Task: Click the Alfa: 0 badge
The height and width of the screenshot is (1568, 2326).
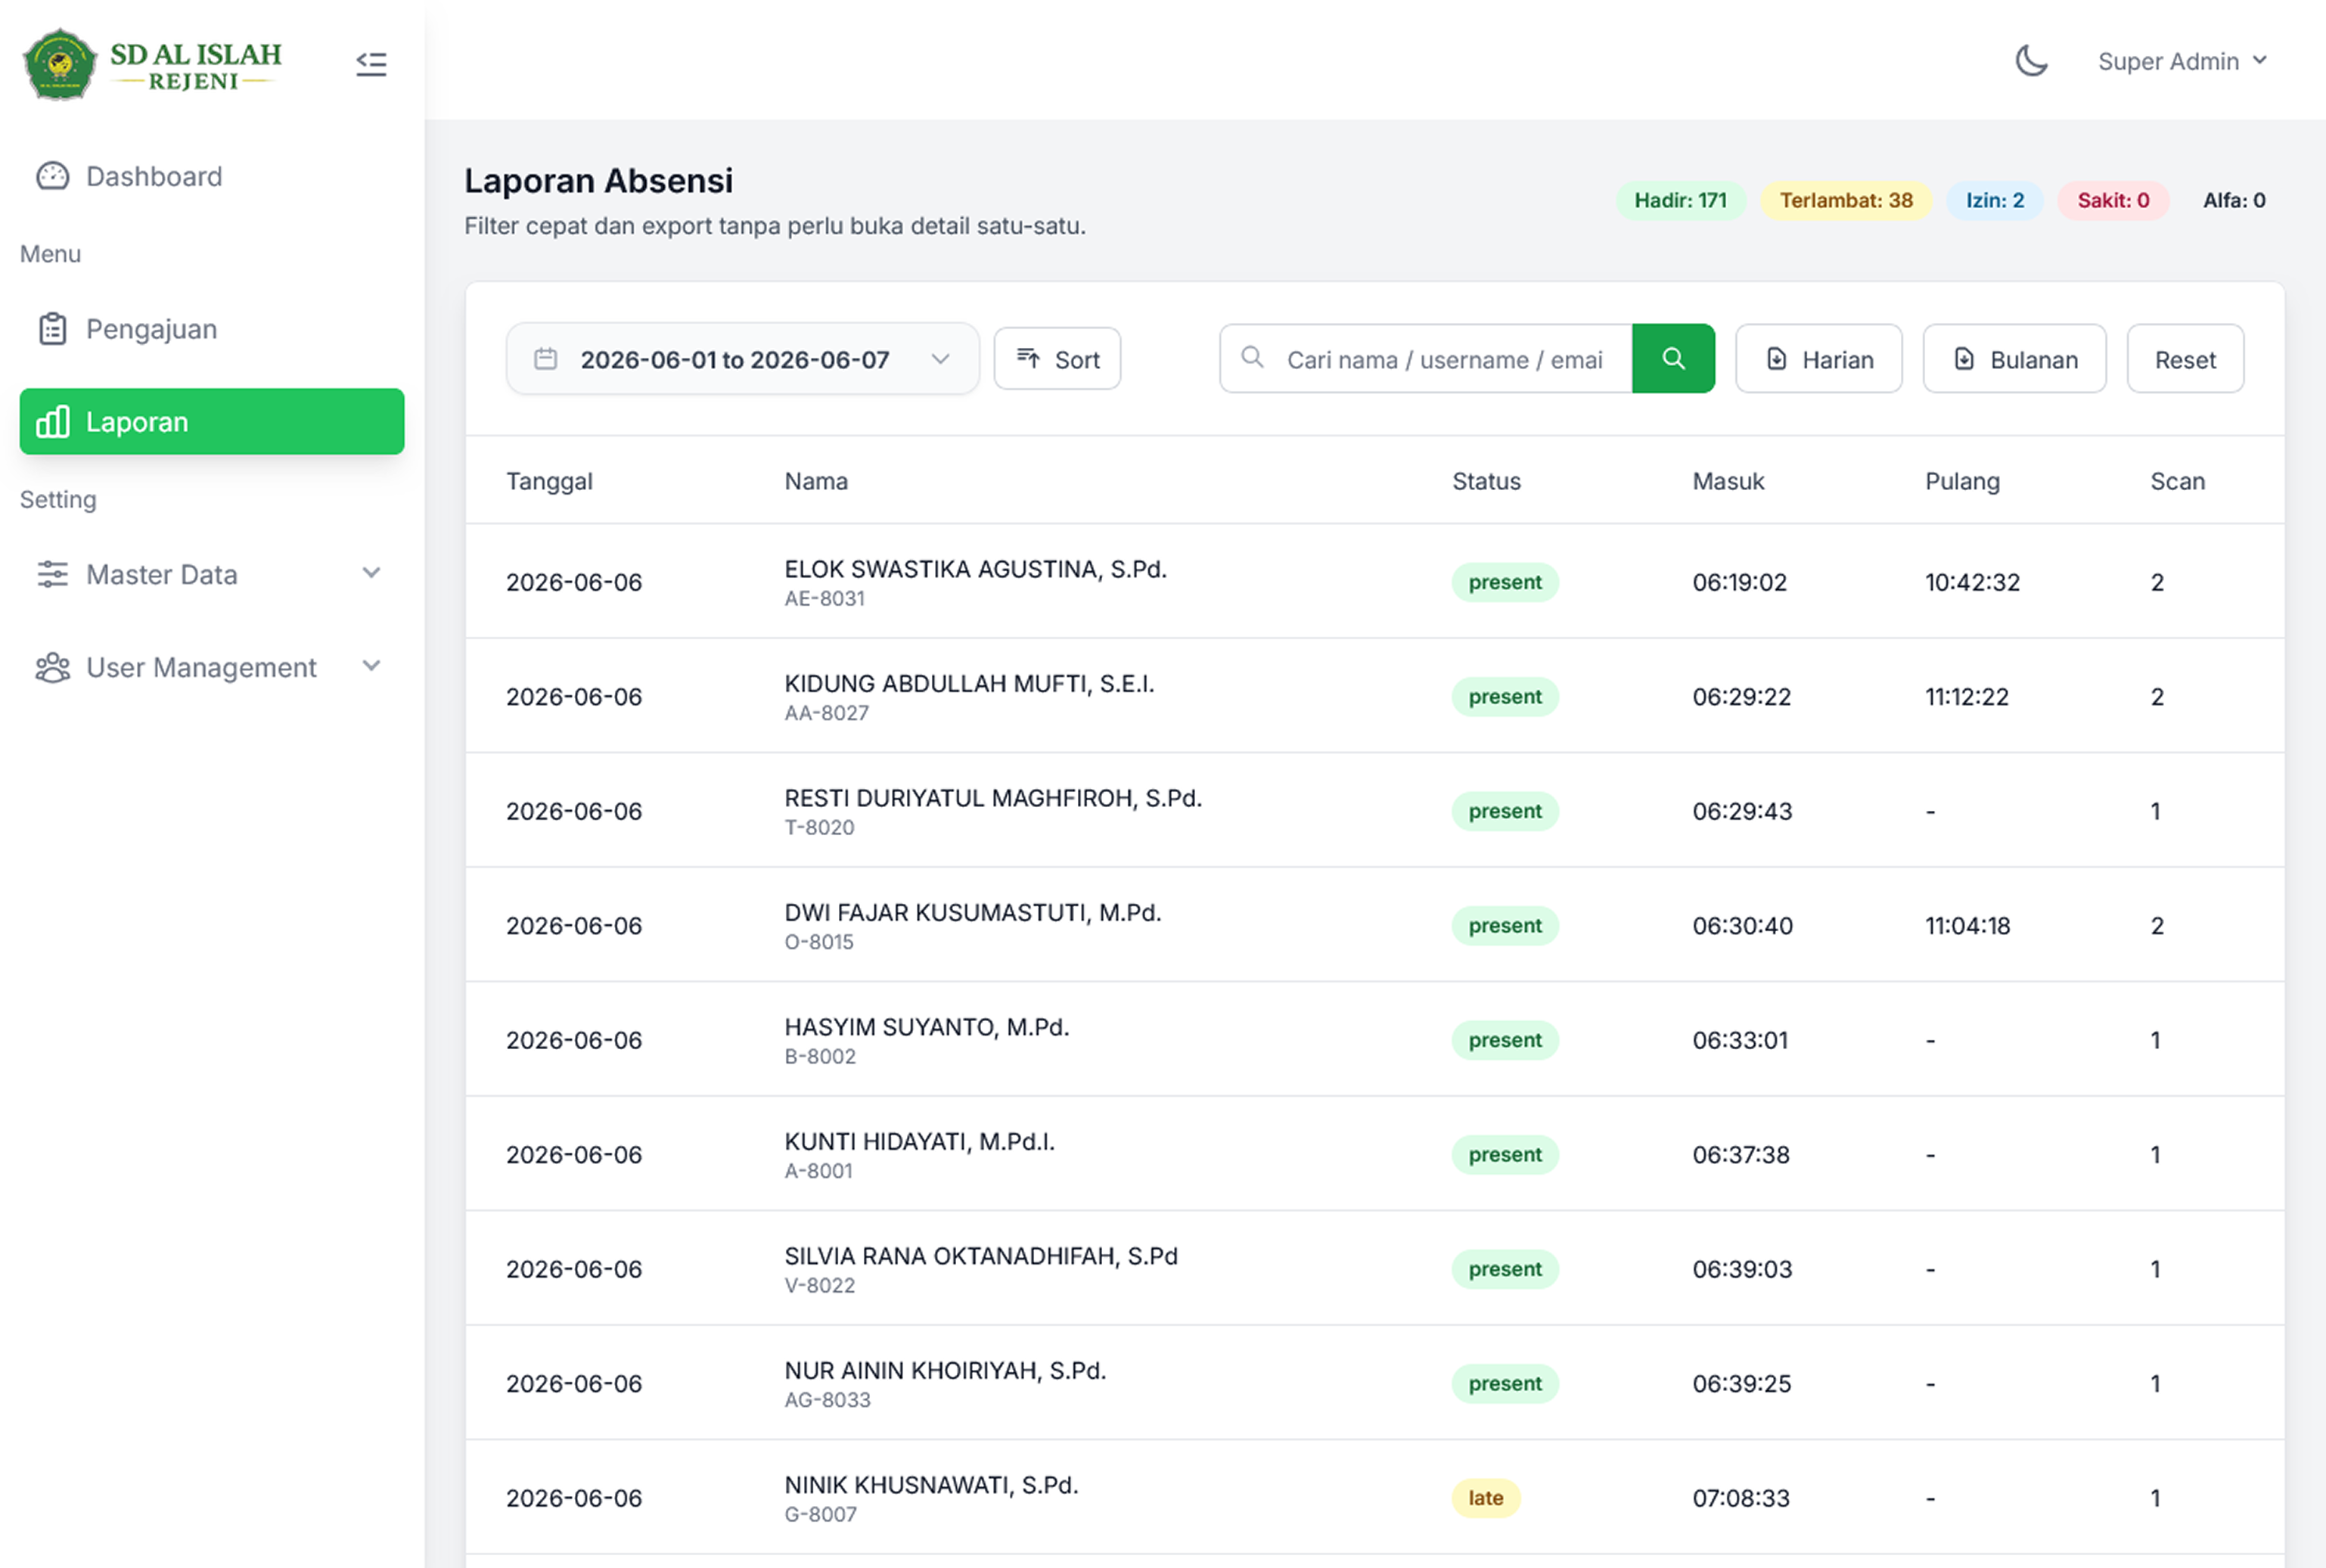Action: point(2234,200)
